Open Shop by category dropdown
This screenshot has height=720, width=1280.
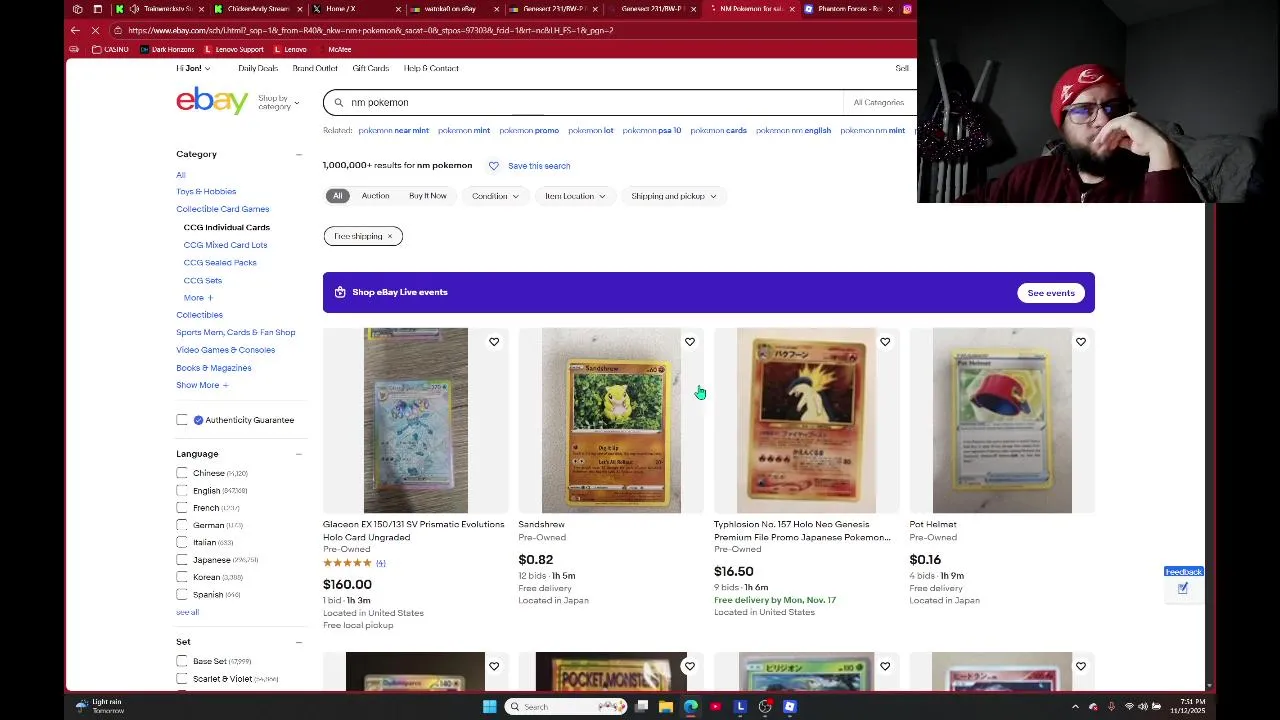tap(278, 102)
